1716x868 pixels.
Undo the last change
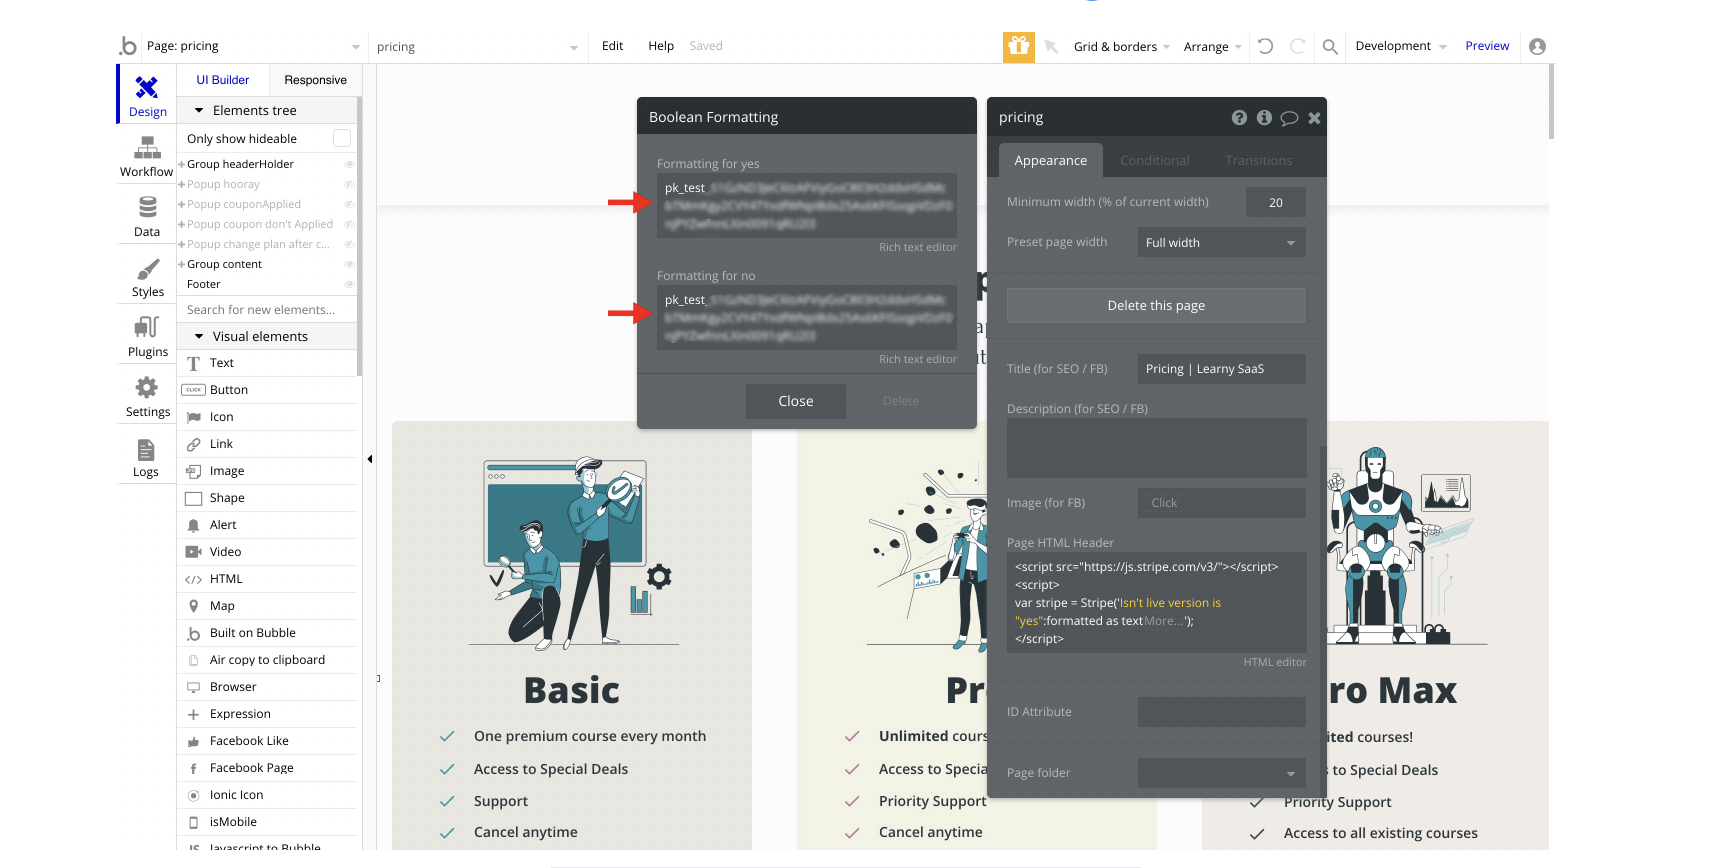(x=1265, y=46)
